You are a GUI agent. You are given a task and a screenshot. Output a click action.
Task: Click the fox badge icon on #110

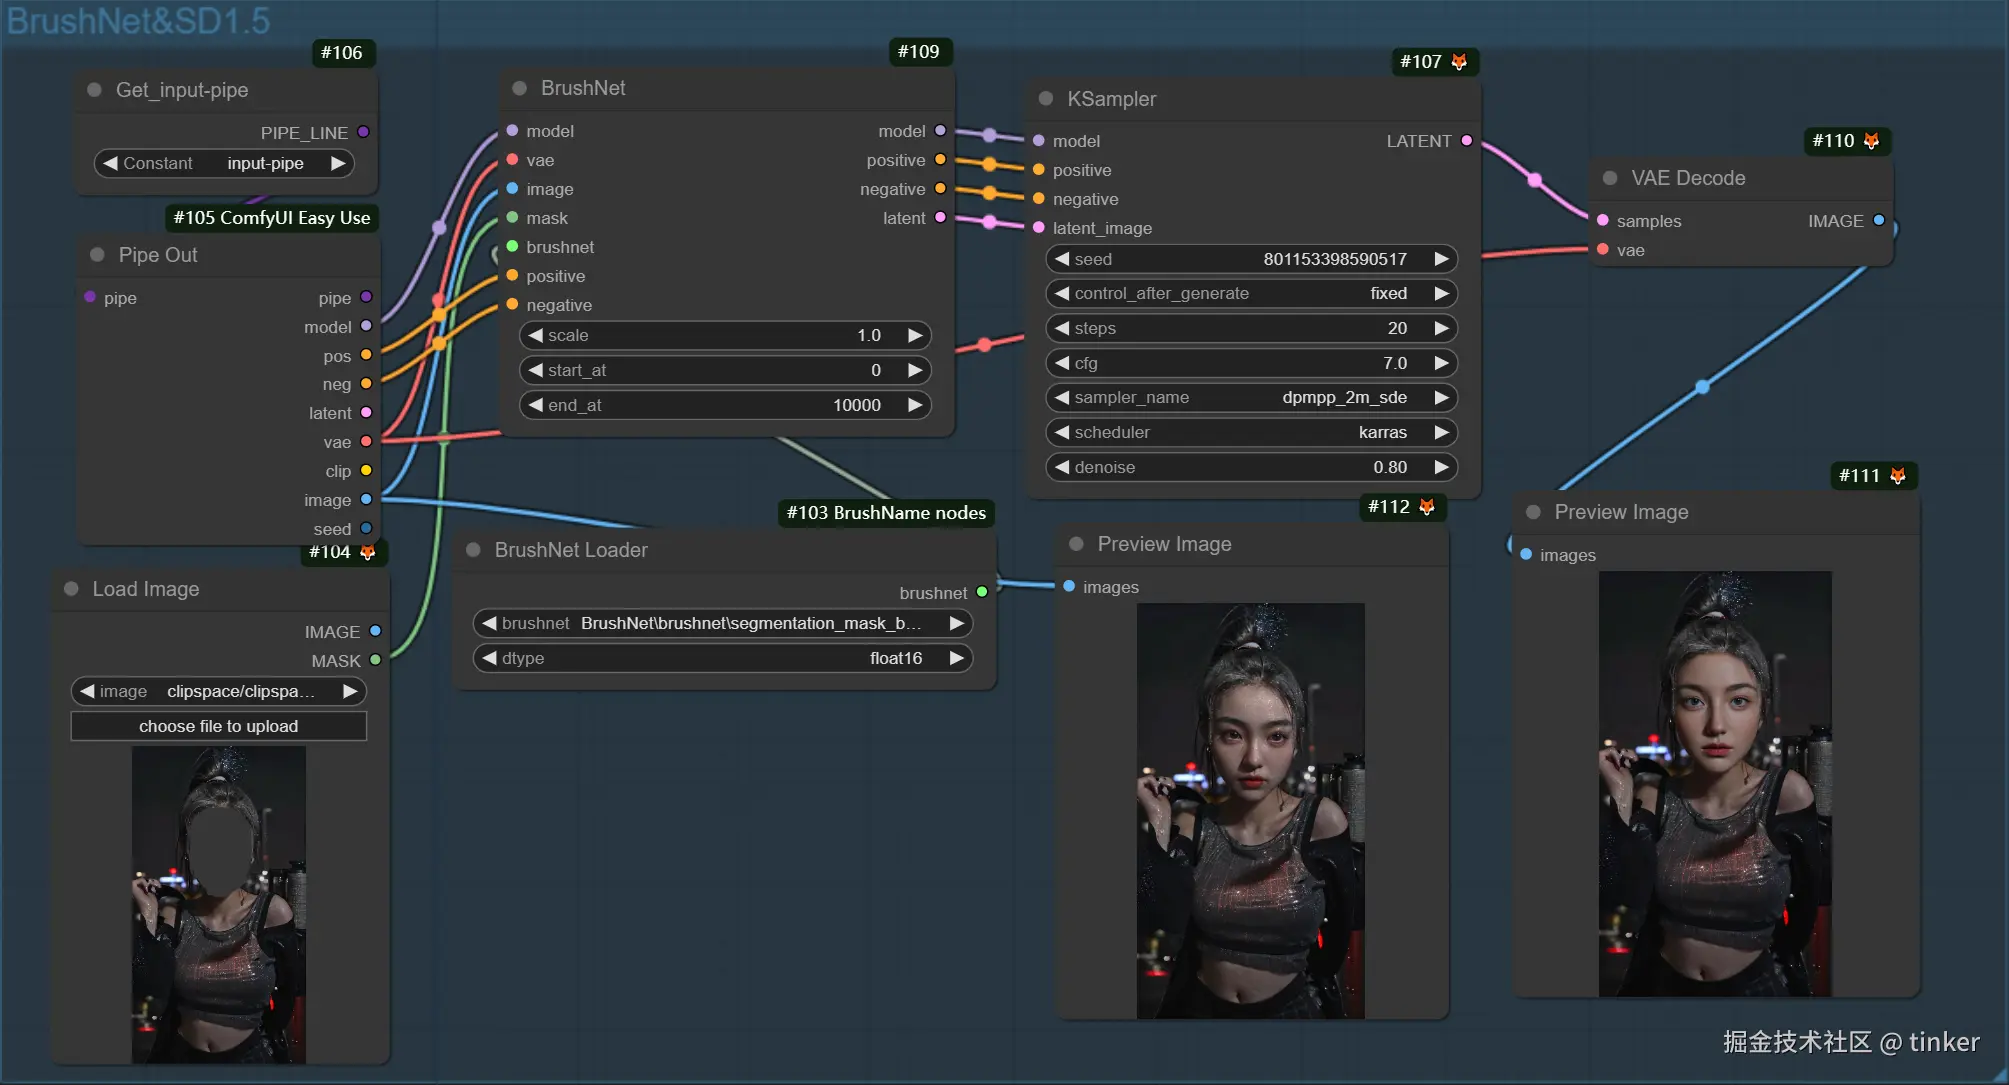(x=1871, y=141)
